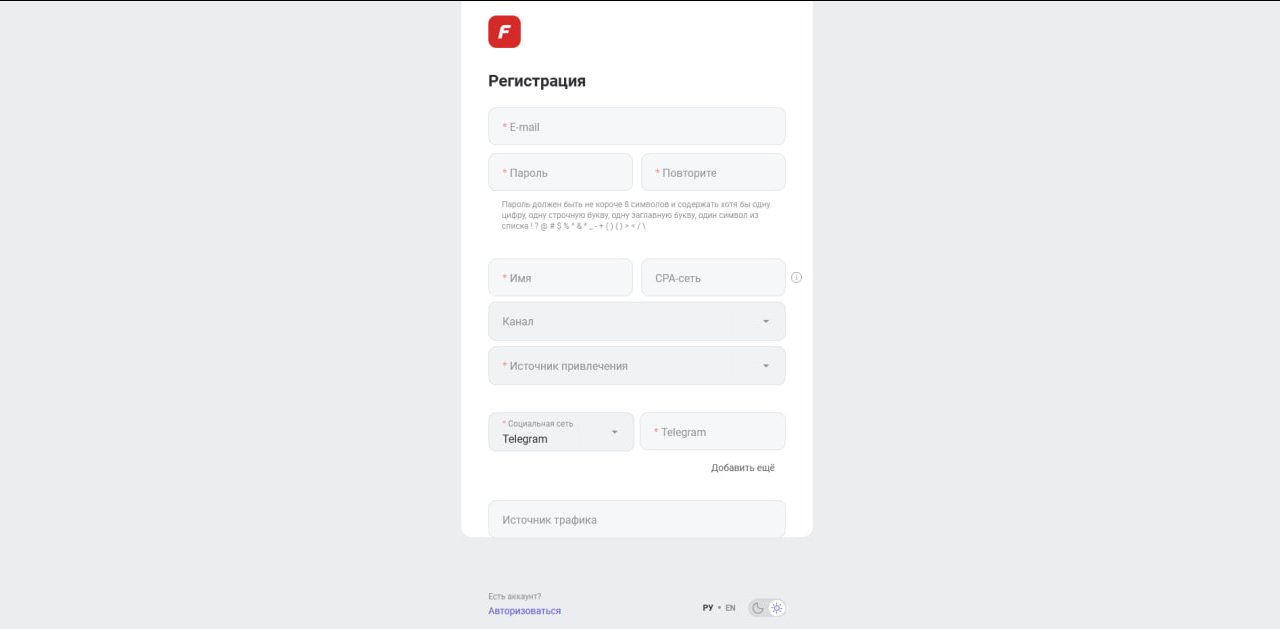1280x629 pixels.
Task: Click the Канал dropdown arrow
Action: click(766, 322)
